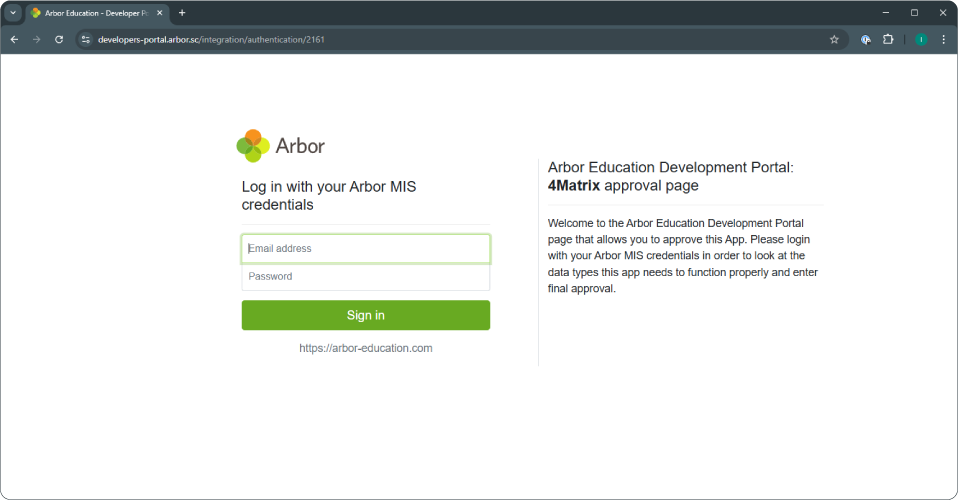Focus the Password field
This screenshot has width=958, height=500.
[x=366, y=277]
